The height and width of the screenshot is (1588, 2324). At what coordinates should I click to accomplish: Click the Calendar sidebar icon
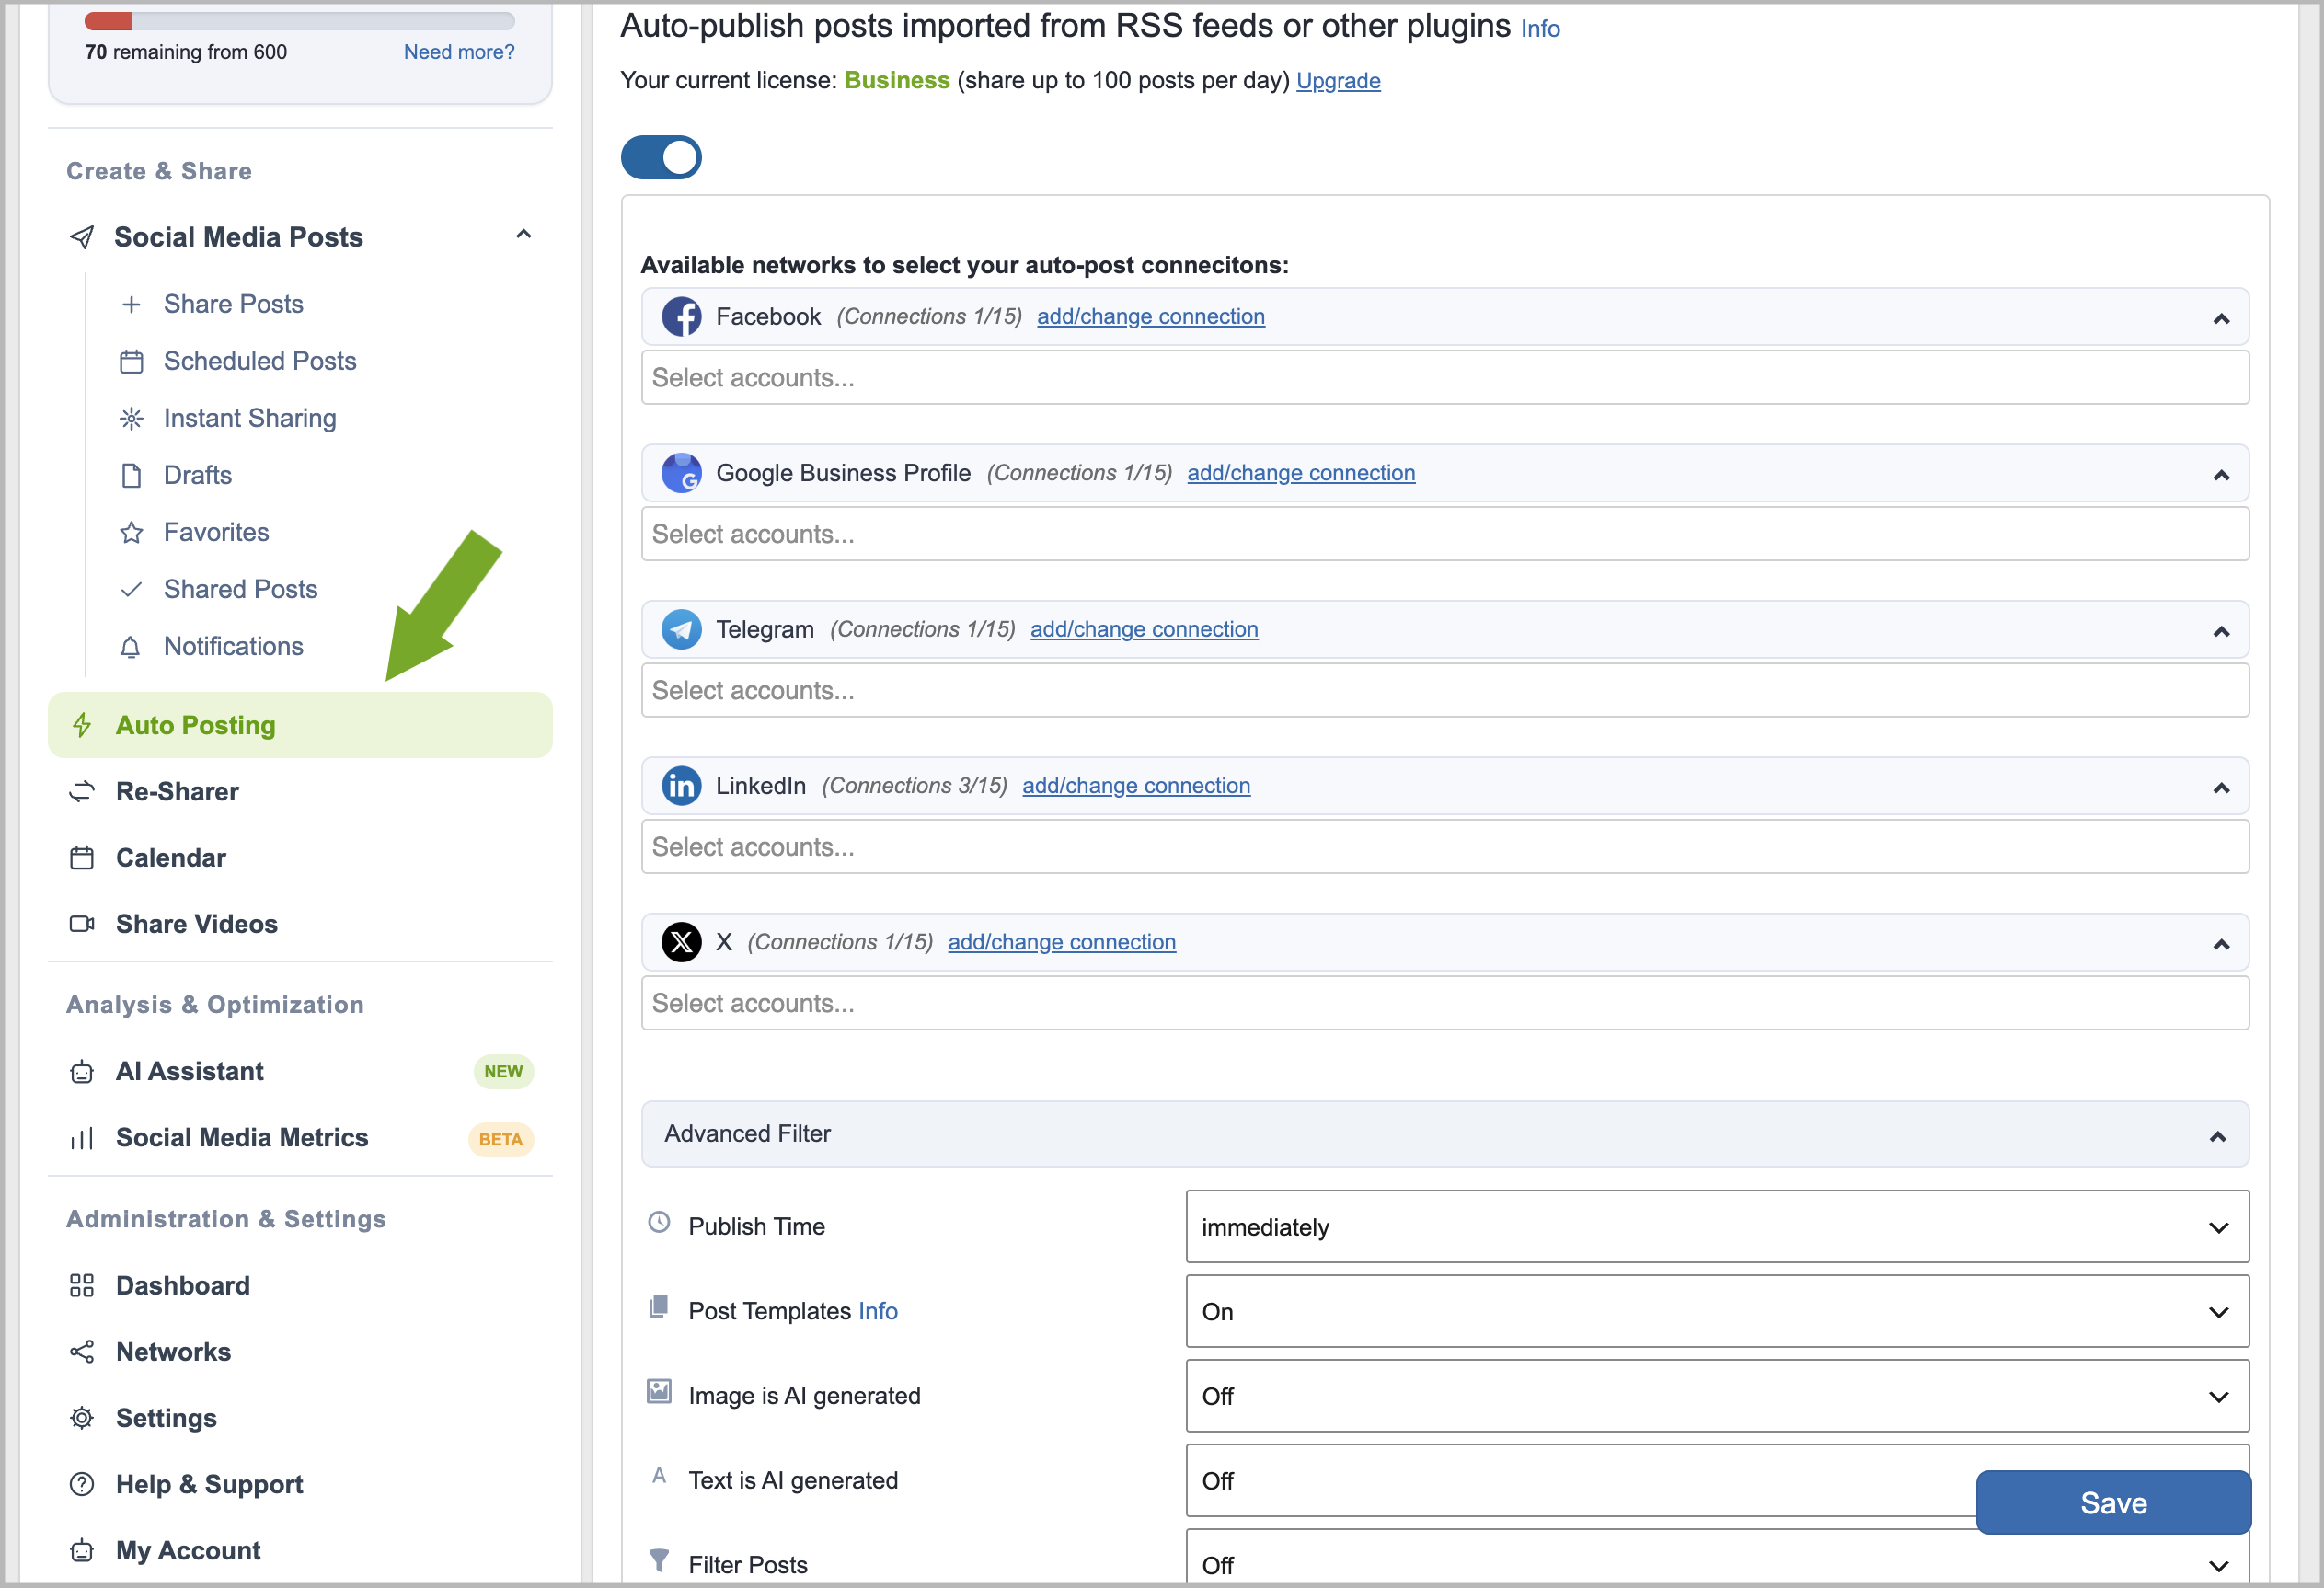click(82, 858)
